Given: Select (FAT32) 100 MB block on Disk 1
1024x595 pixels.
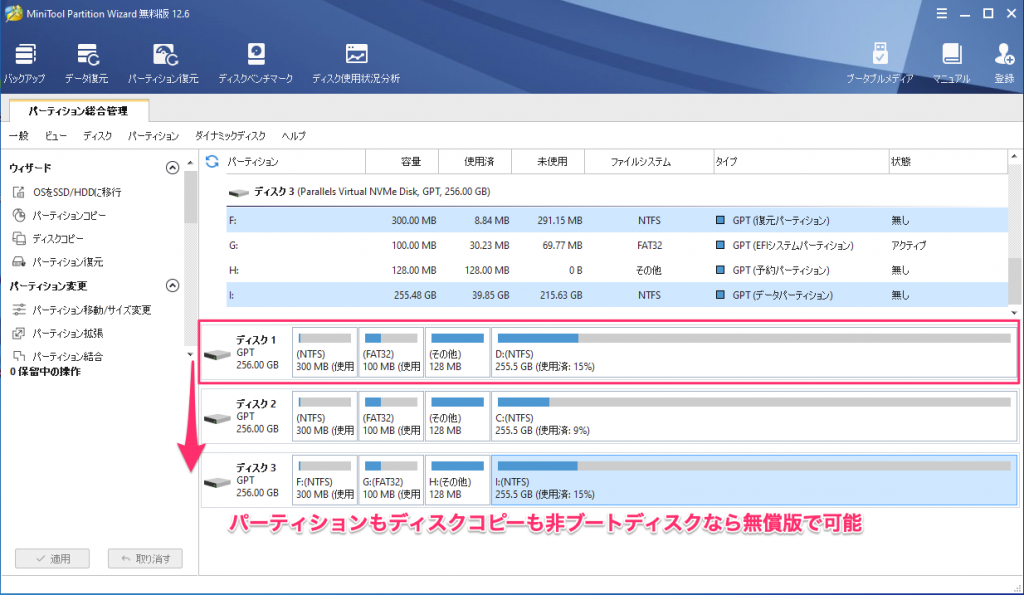Looking at the screenshot, I should click(x=391, y=352).
